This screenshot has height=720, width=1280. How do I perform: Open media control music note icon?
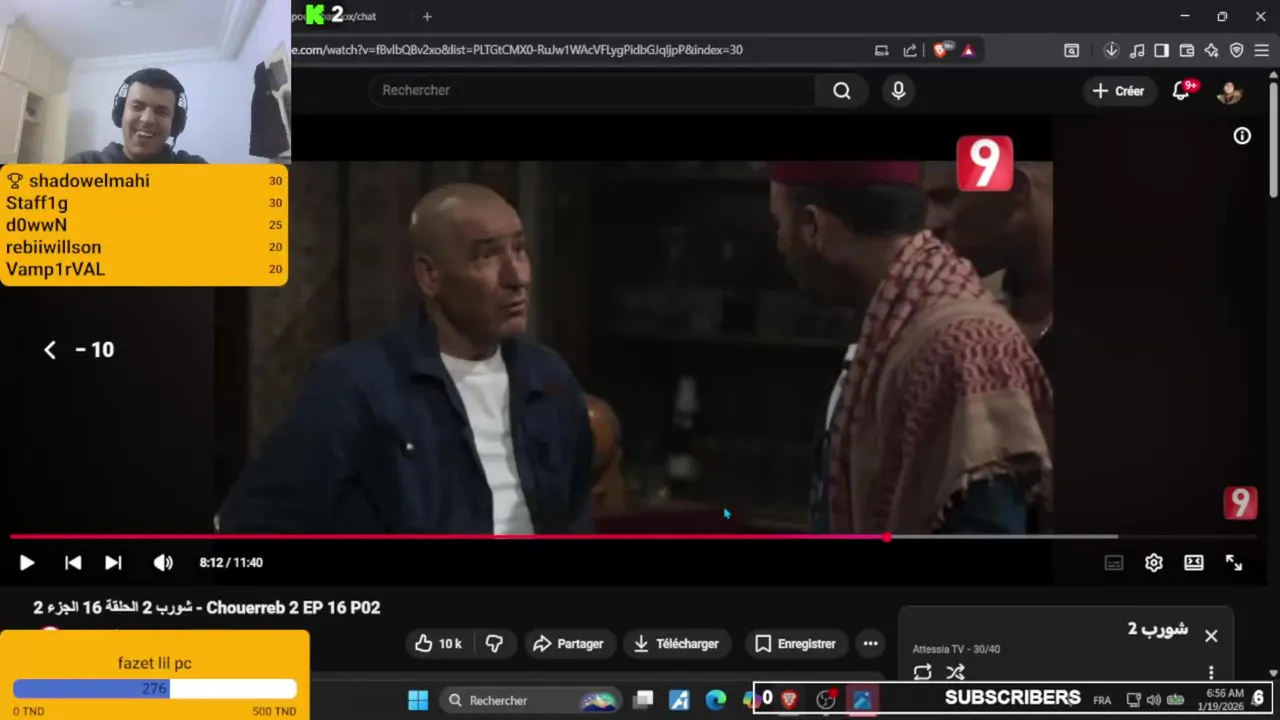1137,50
